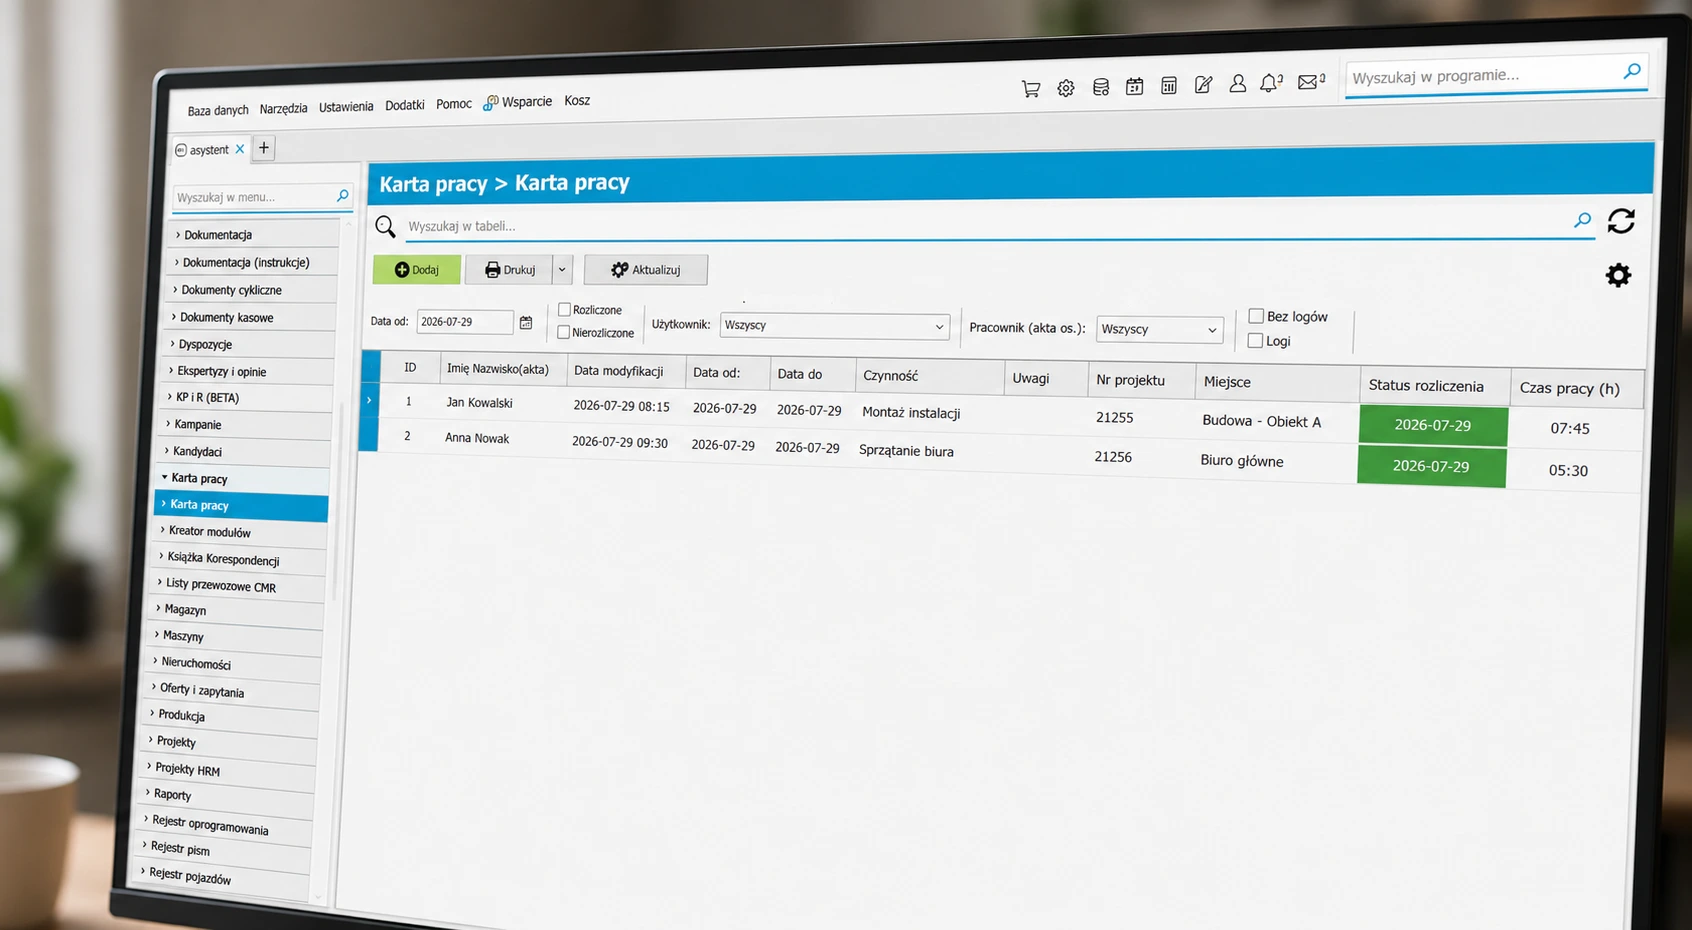Click the green Dodaj button
This screenshot has height=930, width=1692.
(417, 269)
